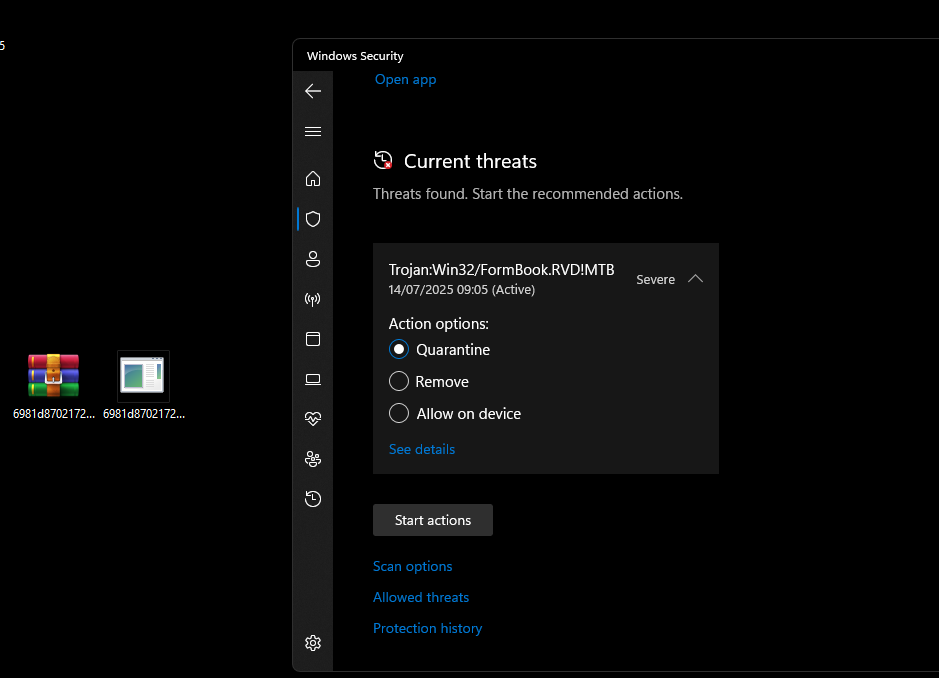Open the Scan options link
This screenshot has height=678, width=939.
(x=412, y=566)
